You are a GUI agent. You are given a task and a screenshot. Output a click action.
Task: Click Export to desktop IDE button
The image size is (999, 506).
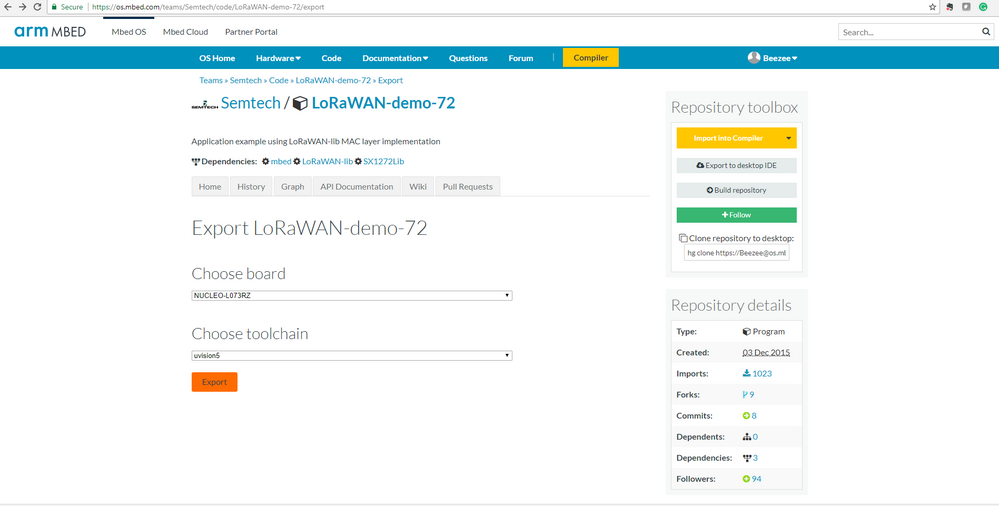737,165
